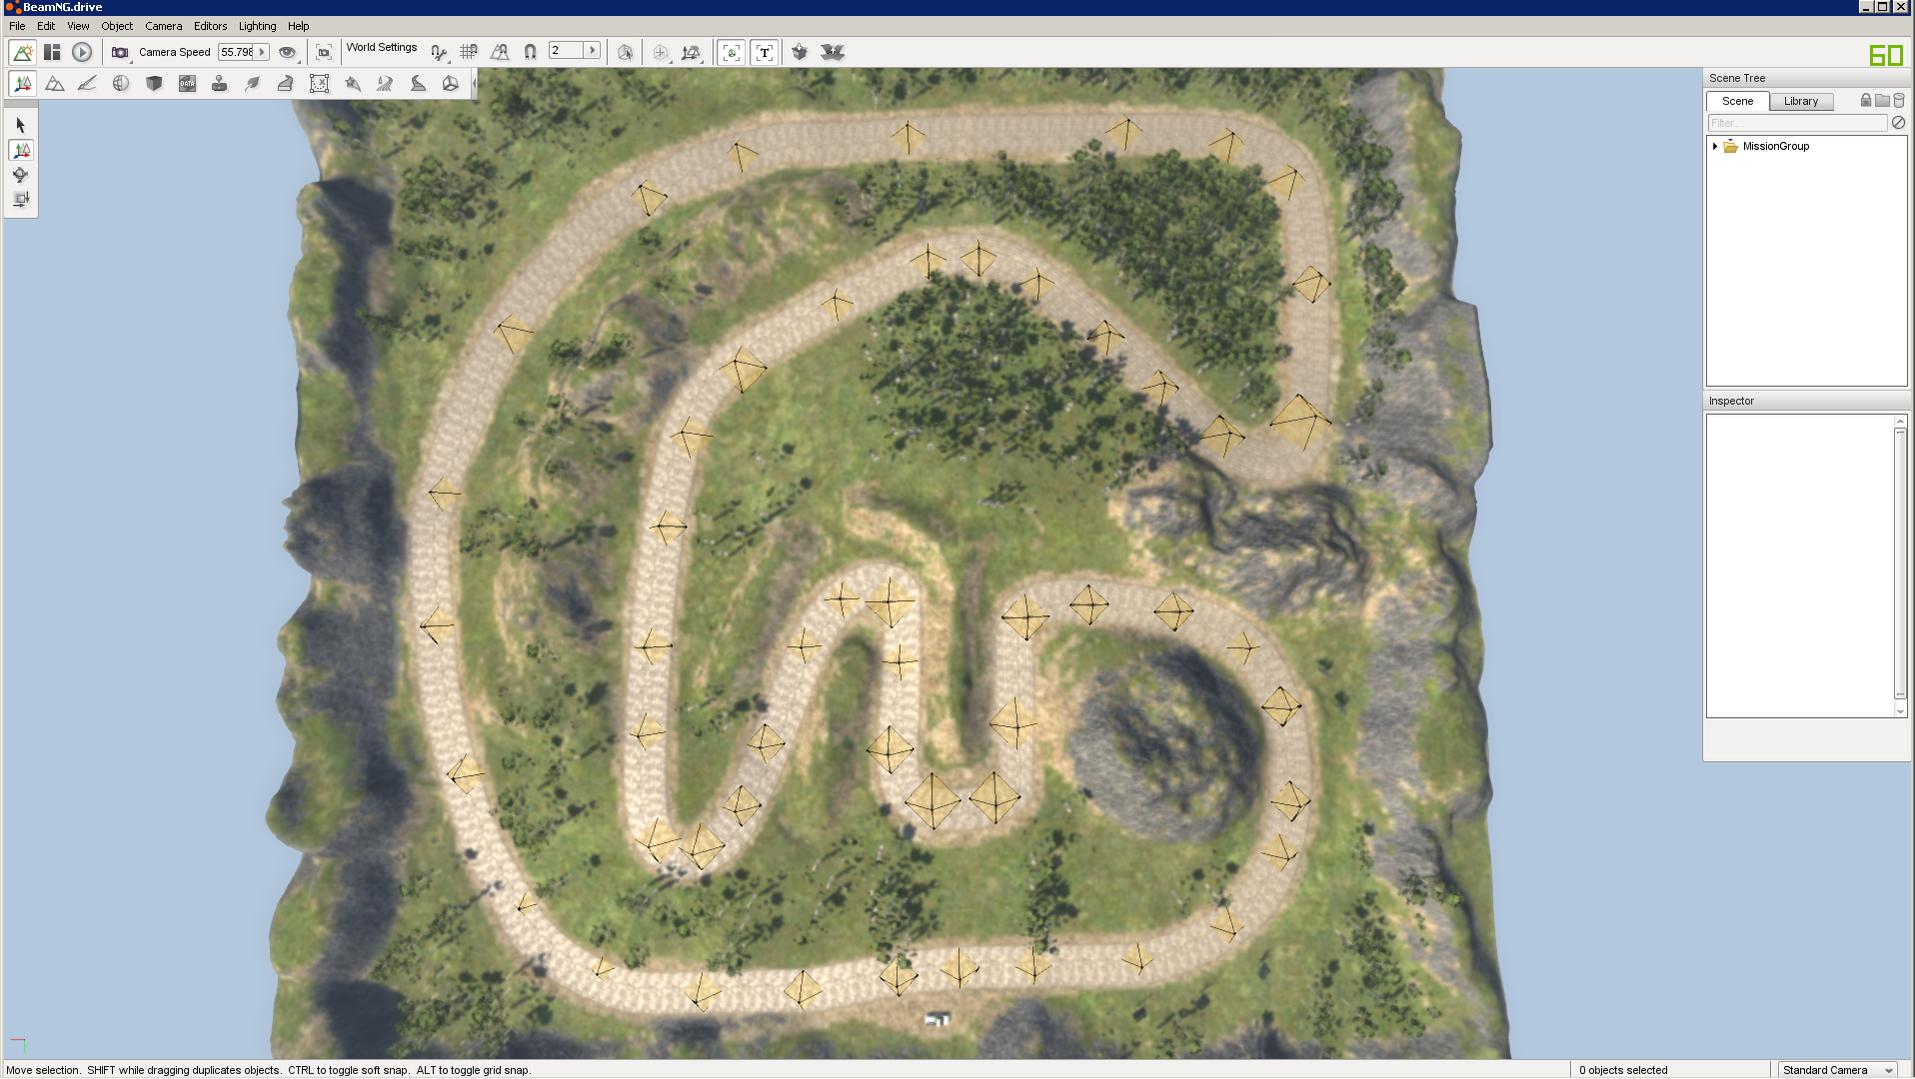Click the Scene Tree trash delete icon
This screenshot has height=1079, width=1915.
(x=1899, y=100)
